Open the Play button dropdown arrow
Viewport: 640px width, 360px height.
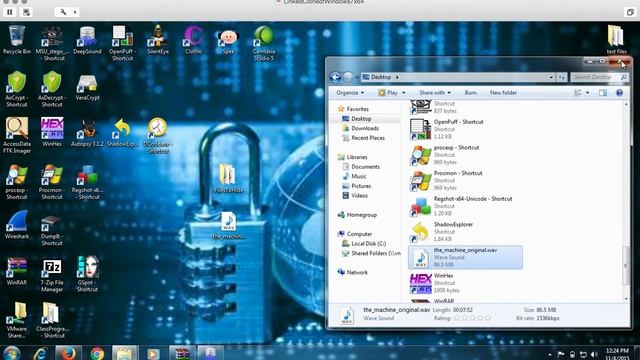tap(404, 93)
